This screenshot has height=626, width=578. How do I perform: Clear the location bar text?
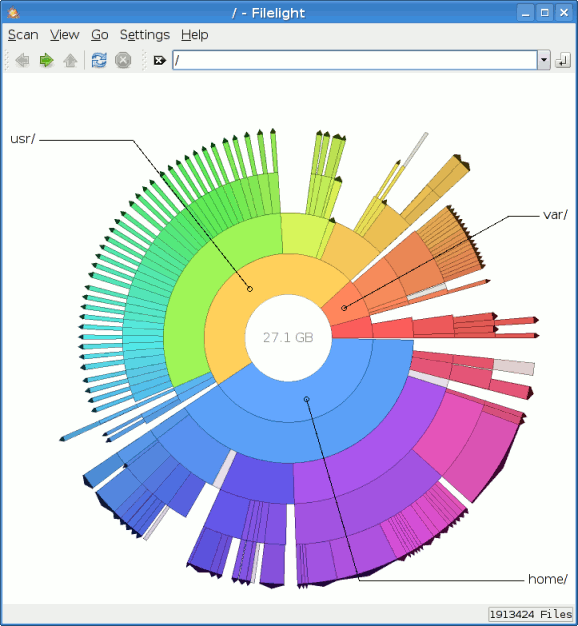(160, 61)
